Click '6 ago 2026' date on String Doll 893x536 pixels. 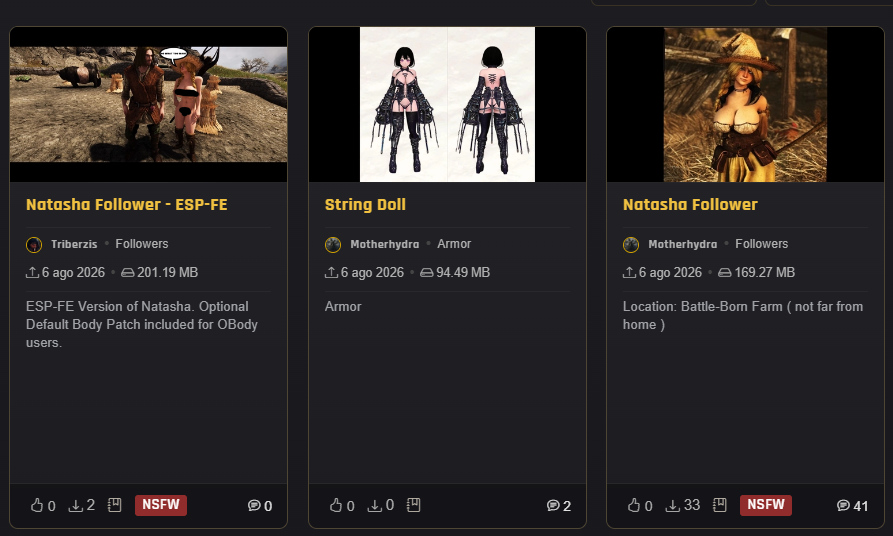(x=372, y=273)
